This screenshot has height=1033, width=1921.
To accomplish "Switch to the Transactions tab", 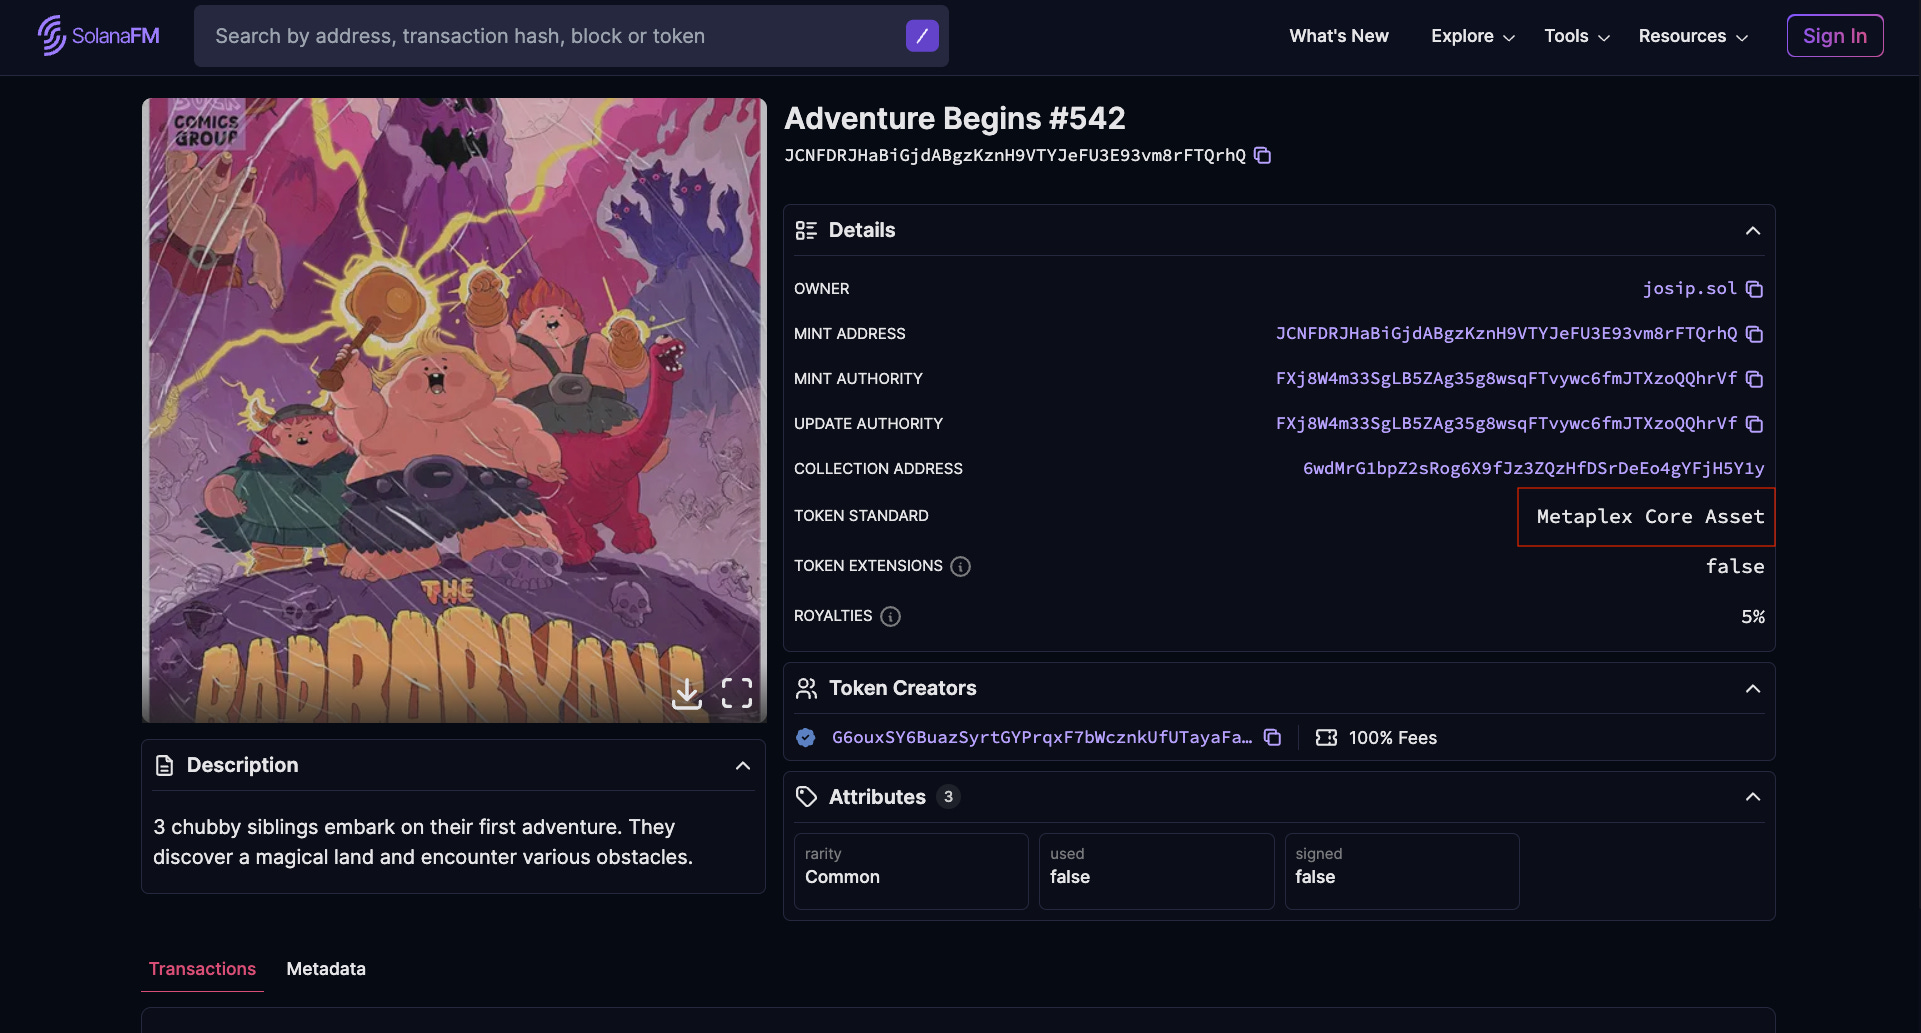I will point(202,969).
